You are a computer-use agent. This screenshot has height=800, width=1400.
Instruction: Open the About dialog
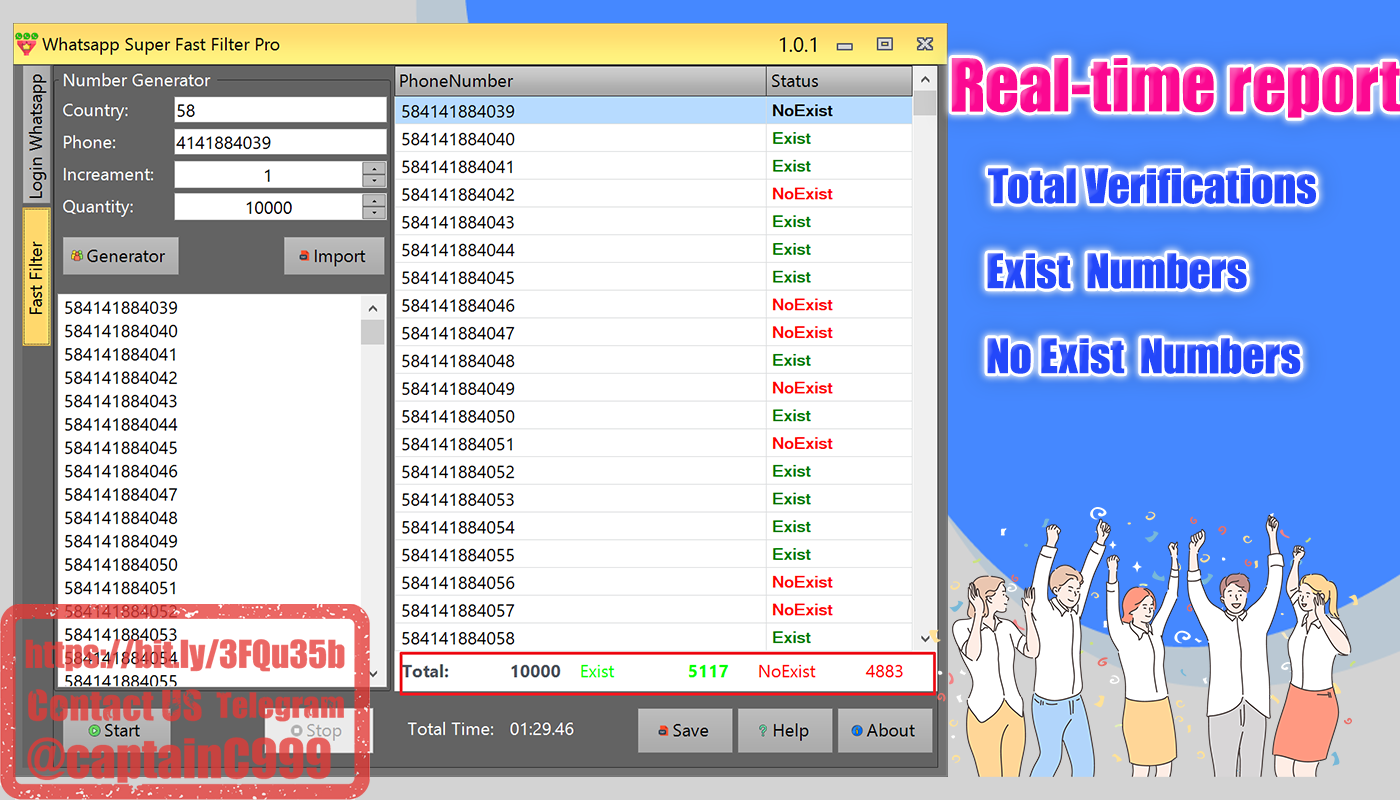pyautogui.click(x=884, y=731)
